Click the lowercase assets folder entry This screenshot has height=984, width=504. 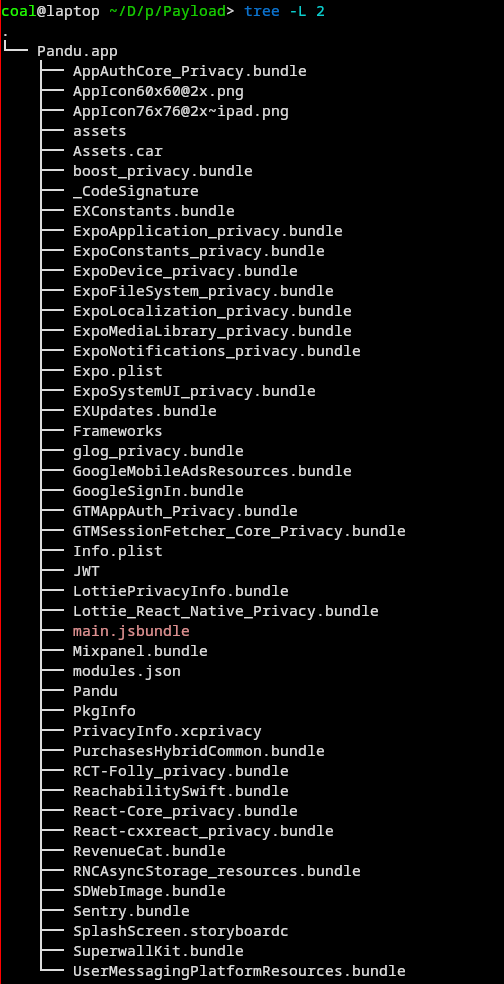100,131
